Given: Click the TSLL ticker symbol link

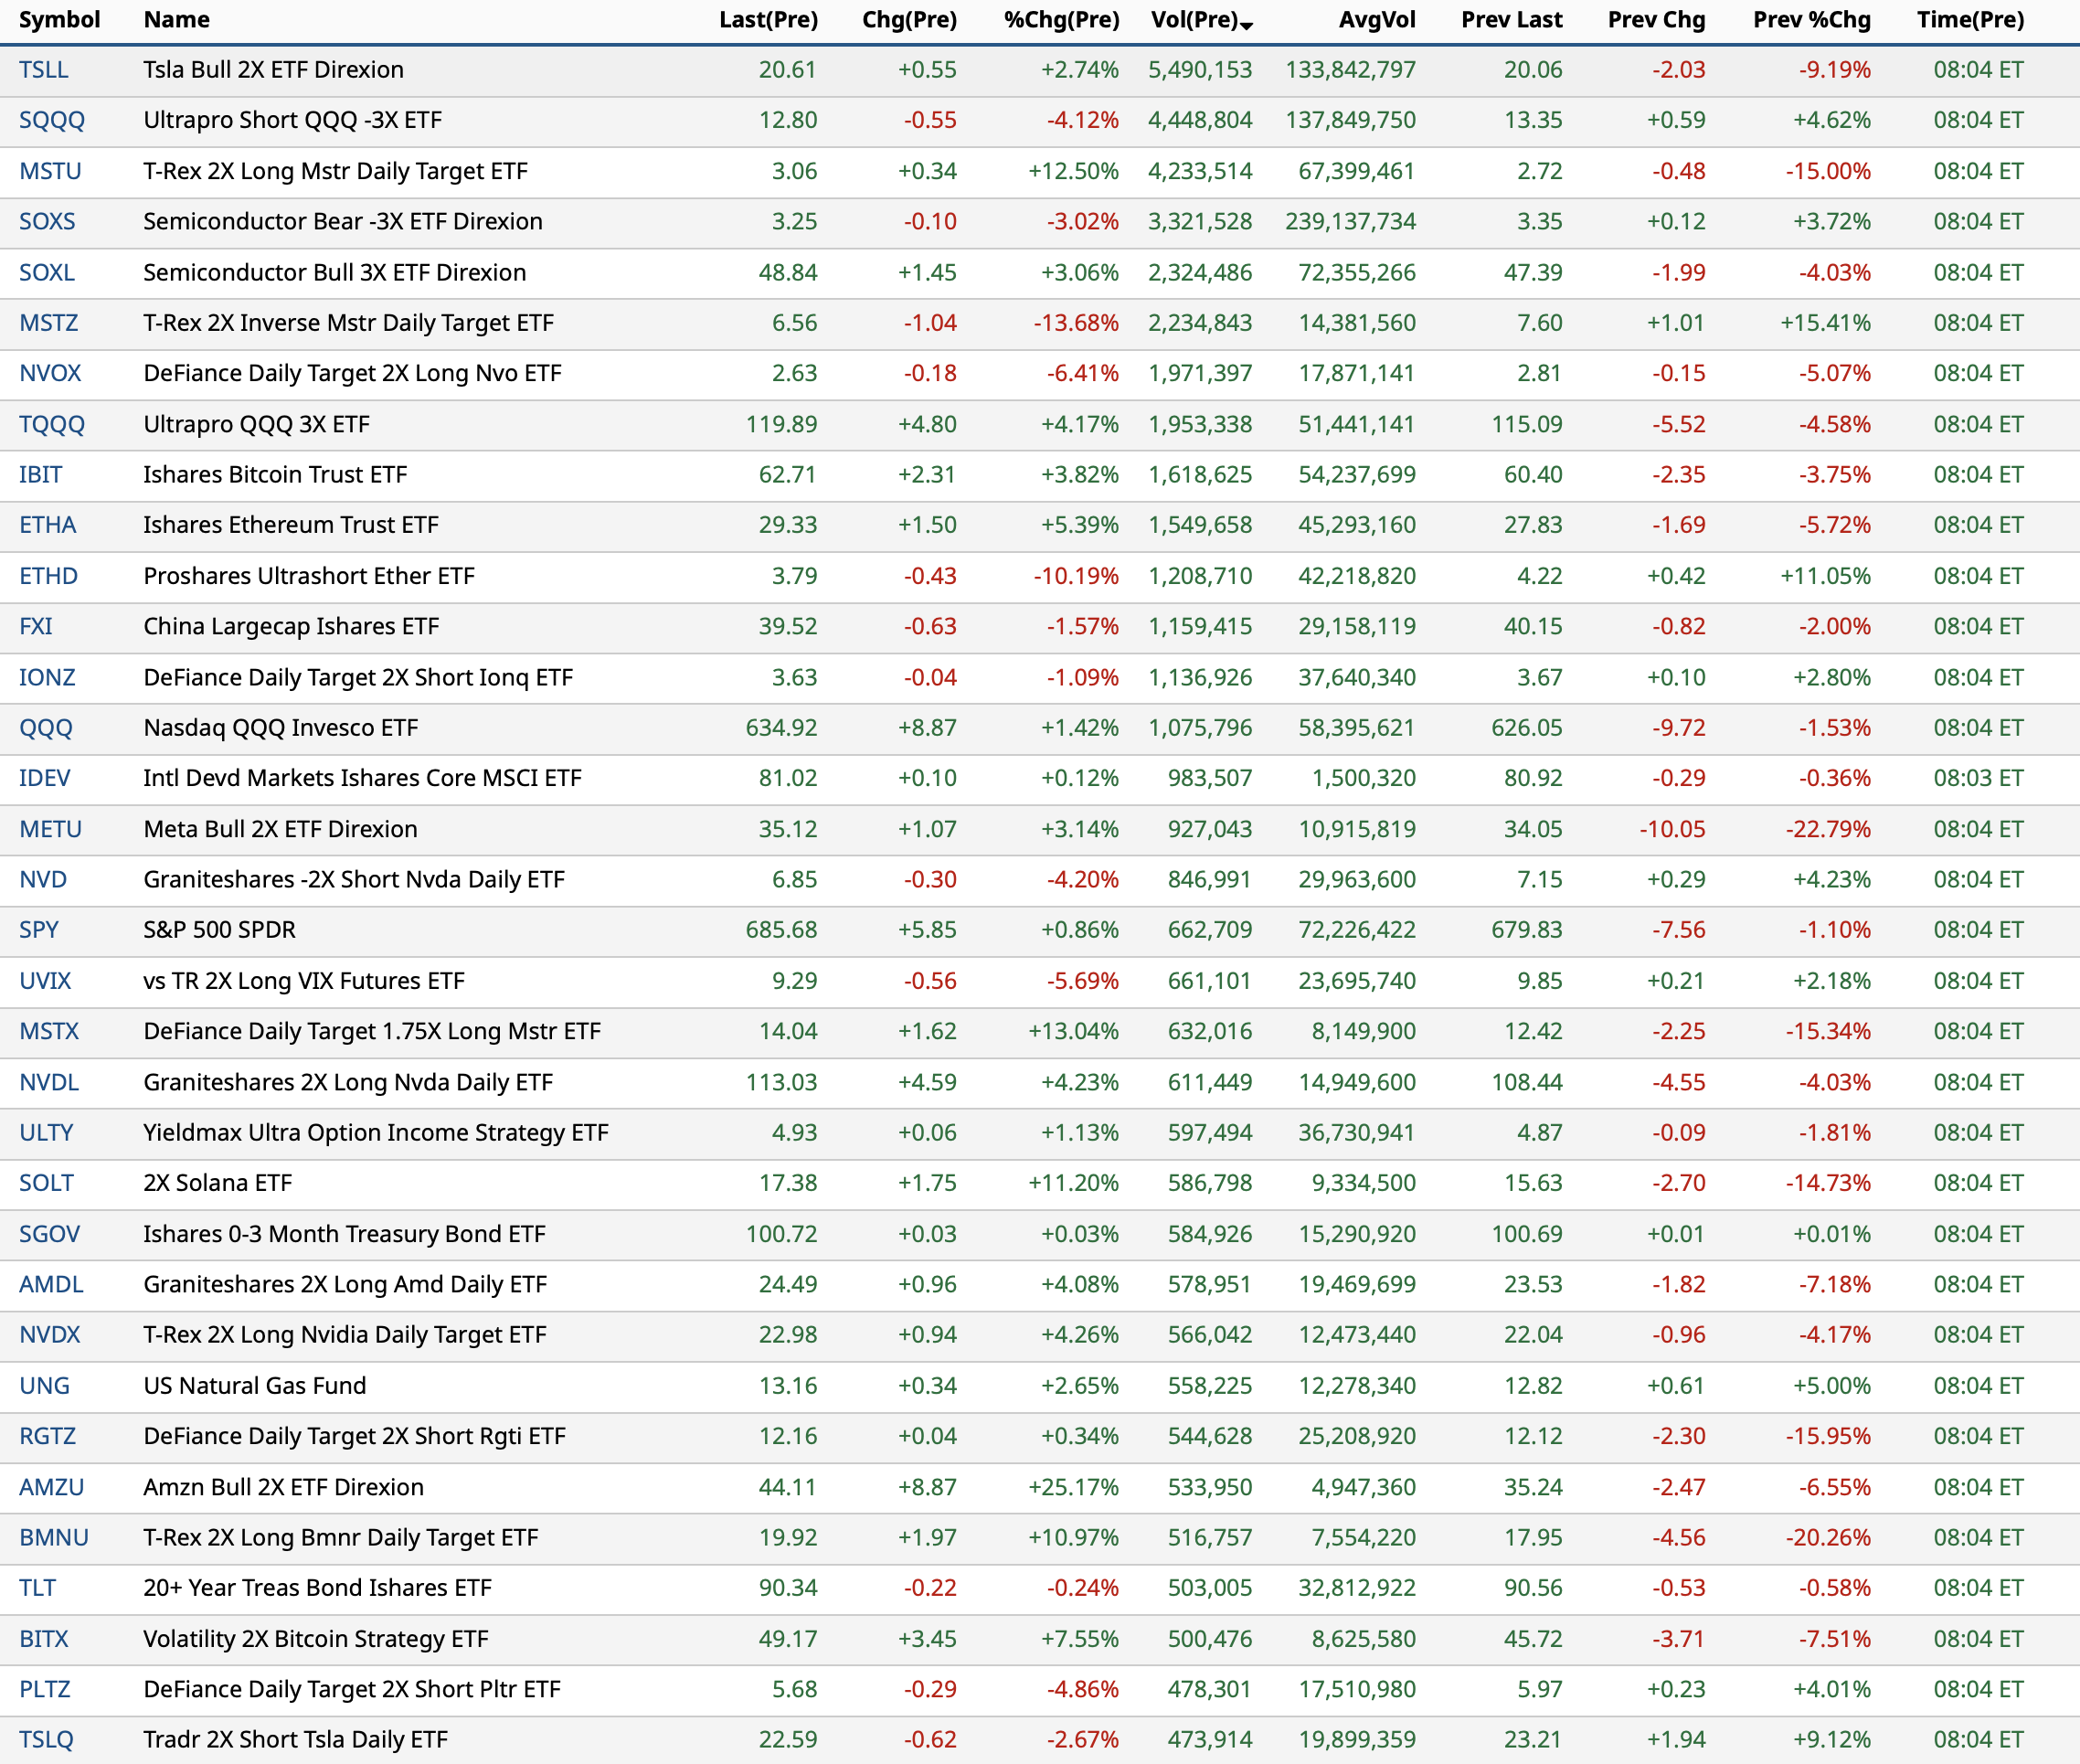Looking at the screenshot, I should click(44, 70).
